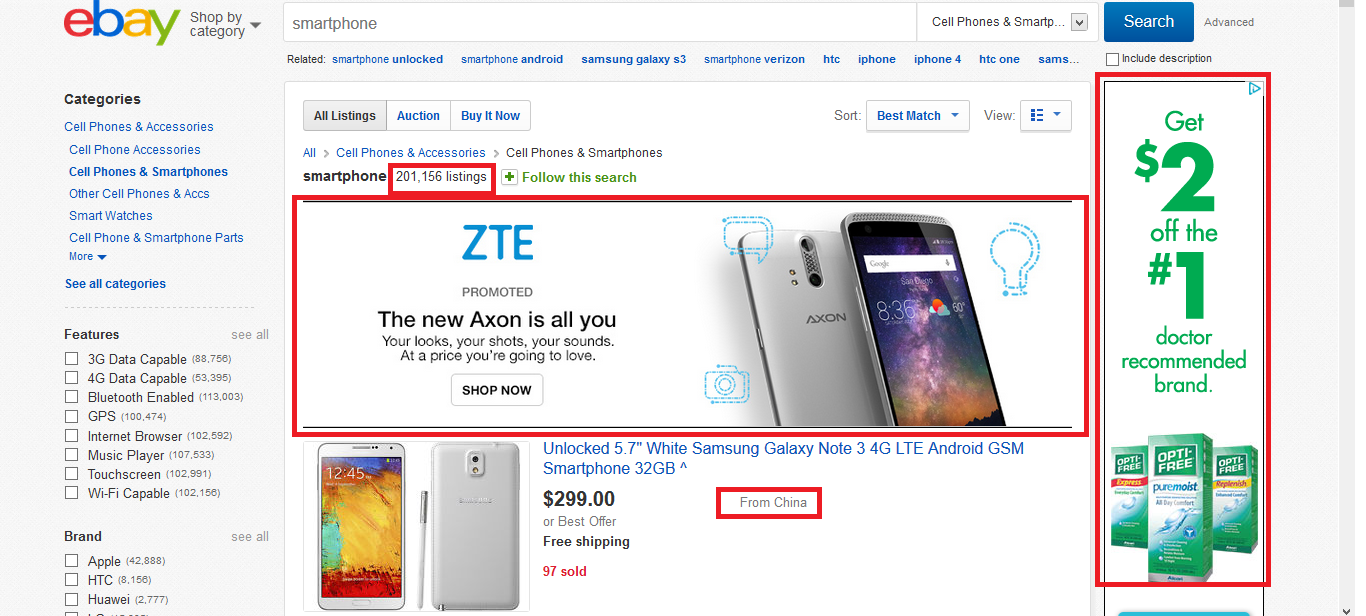
Task: Enable the 3G Data Capable filter
Action: point(71,359)
